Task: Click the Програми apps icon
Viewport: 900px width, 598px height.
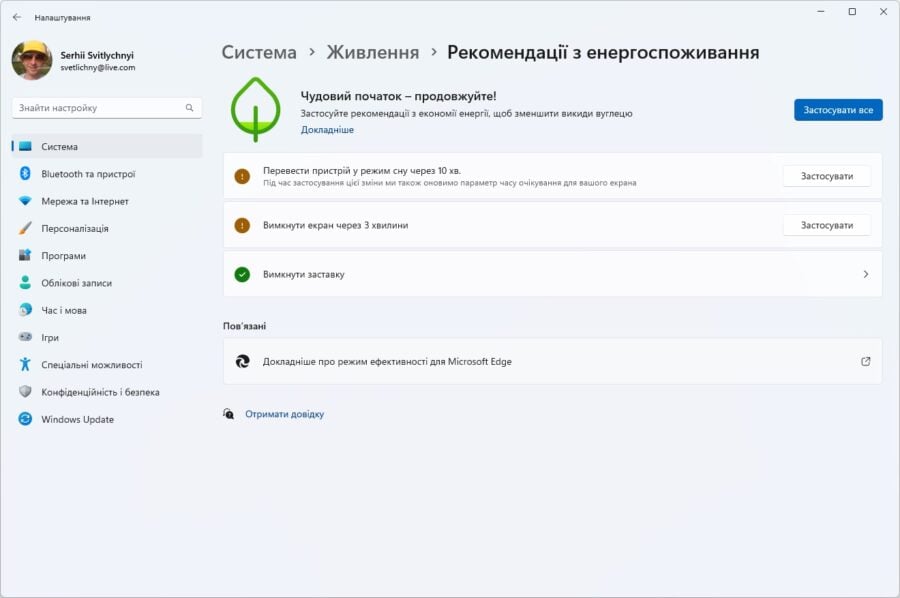Action: pyautogui.click(x=25, y=255)
